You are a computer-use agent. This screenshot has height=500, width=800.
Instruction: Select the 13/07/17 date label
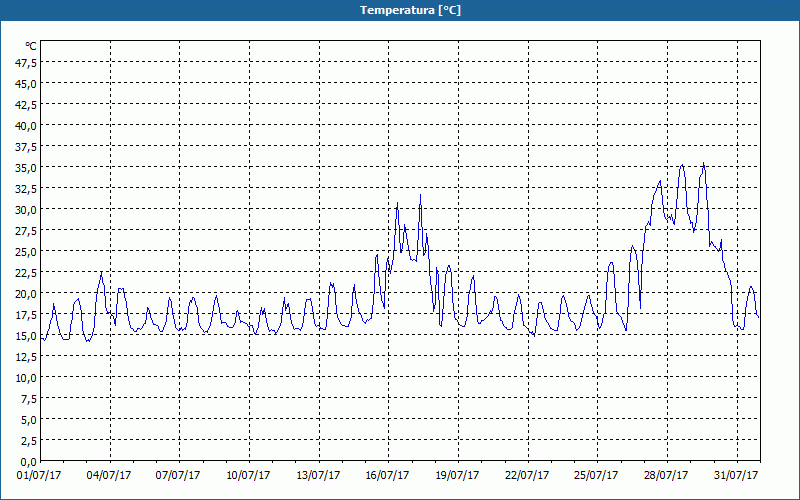tap(318, 476)
